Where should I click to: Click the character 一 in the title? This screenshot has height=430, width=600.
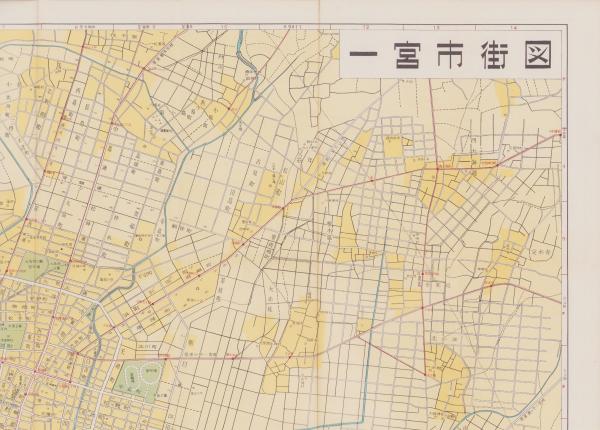(x=365, y=53)
